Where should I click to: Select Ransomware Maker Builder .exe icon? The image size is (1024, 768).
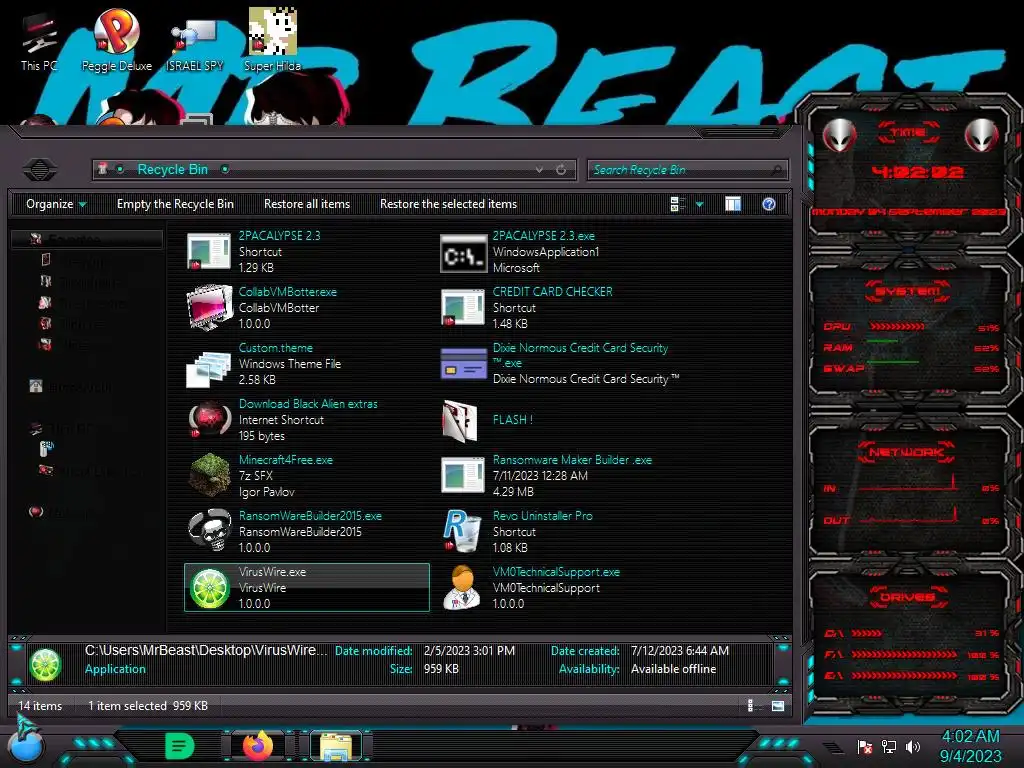463,475
